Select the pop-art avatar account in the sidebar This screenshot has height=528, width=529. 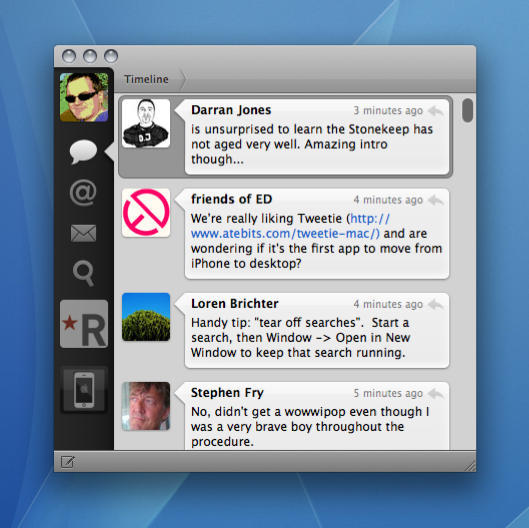click(x=84, y=97)
